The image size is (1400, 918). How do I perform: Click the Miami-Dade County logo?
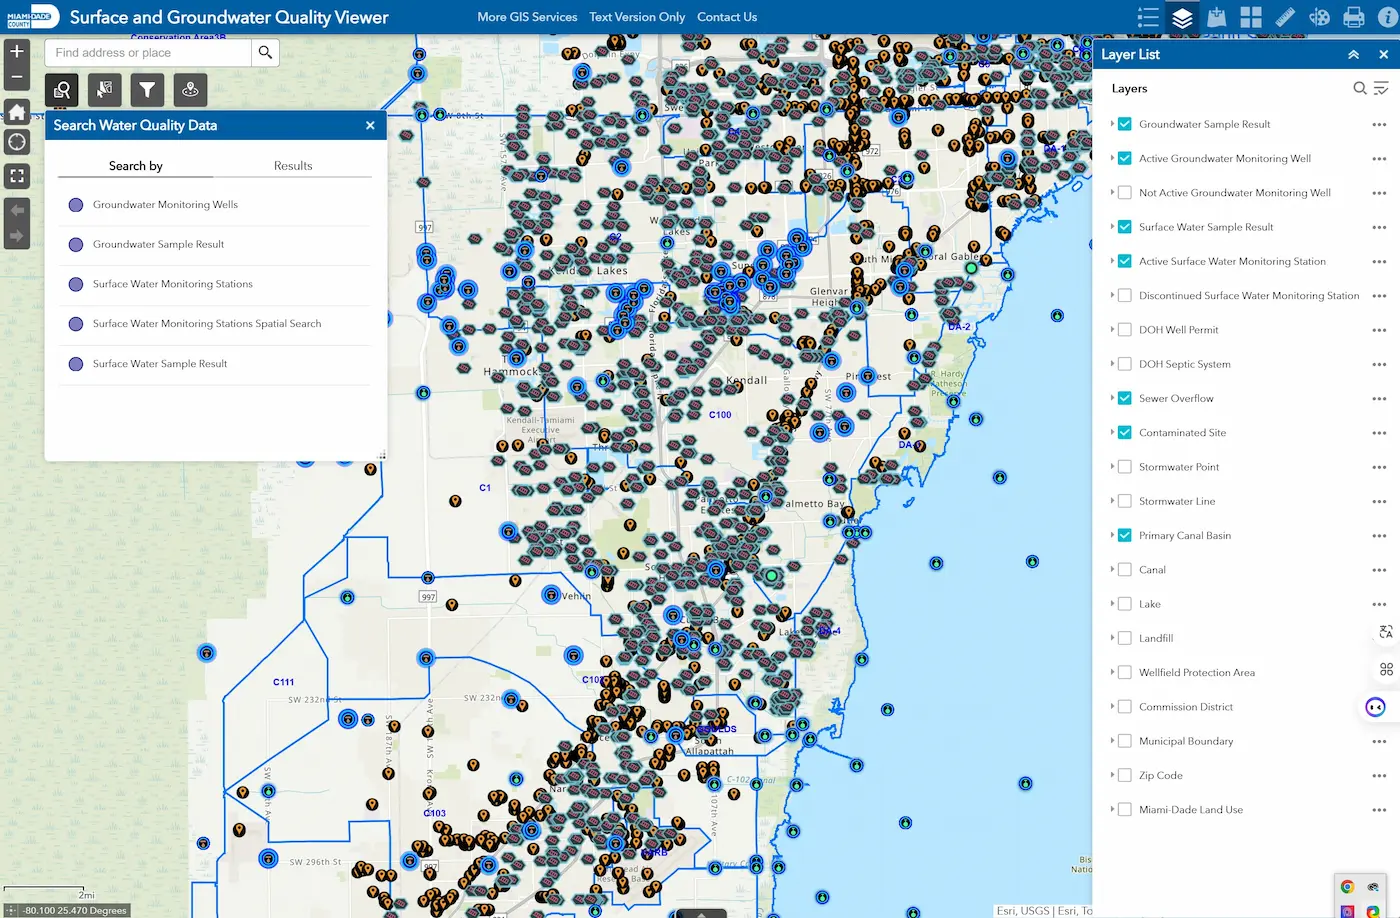click(33, 17)
